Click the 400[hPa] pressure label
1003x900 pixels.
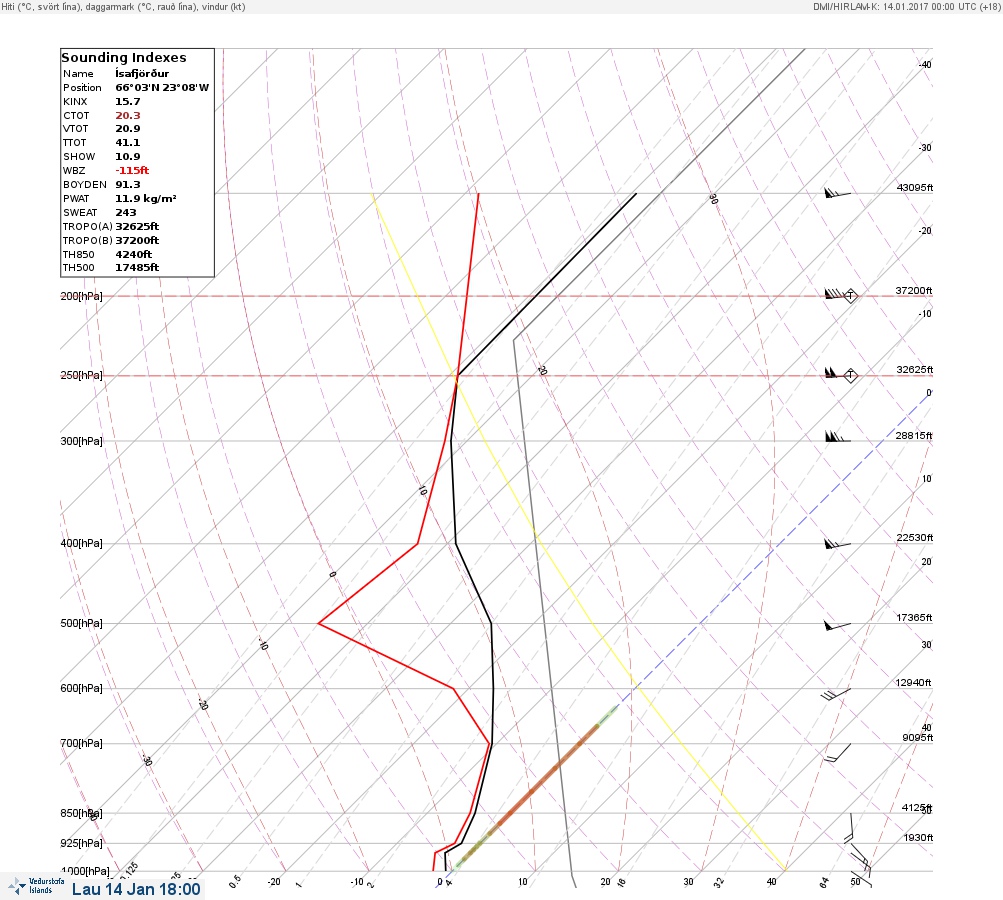coord(81,543)
